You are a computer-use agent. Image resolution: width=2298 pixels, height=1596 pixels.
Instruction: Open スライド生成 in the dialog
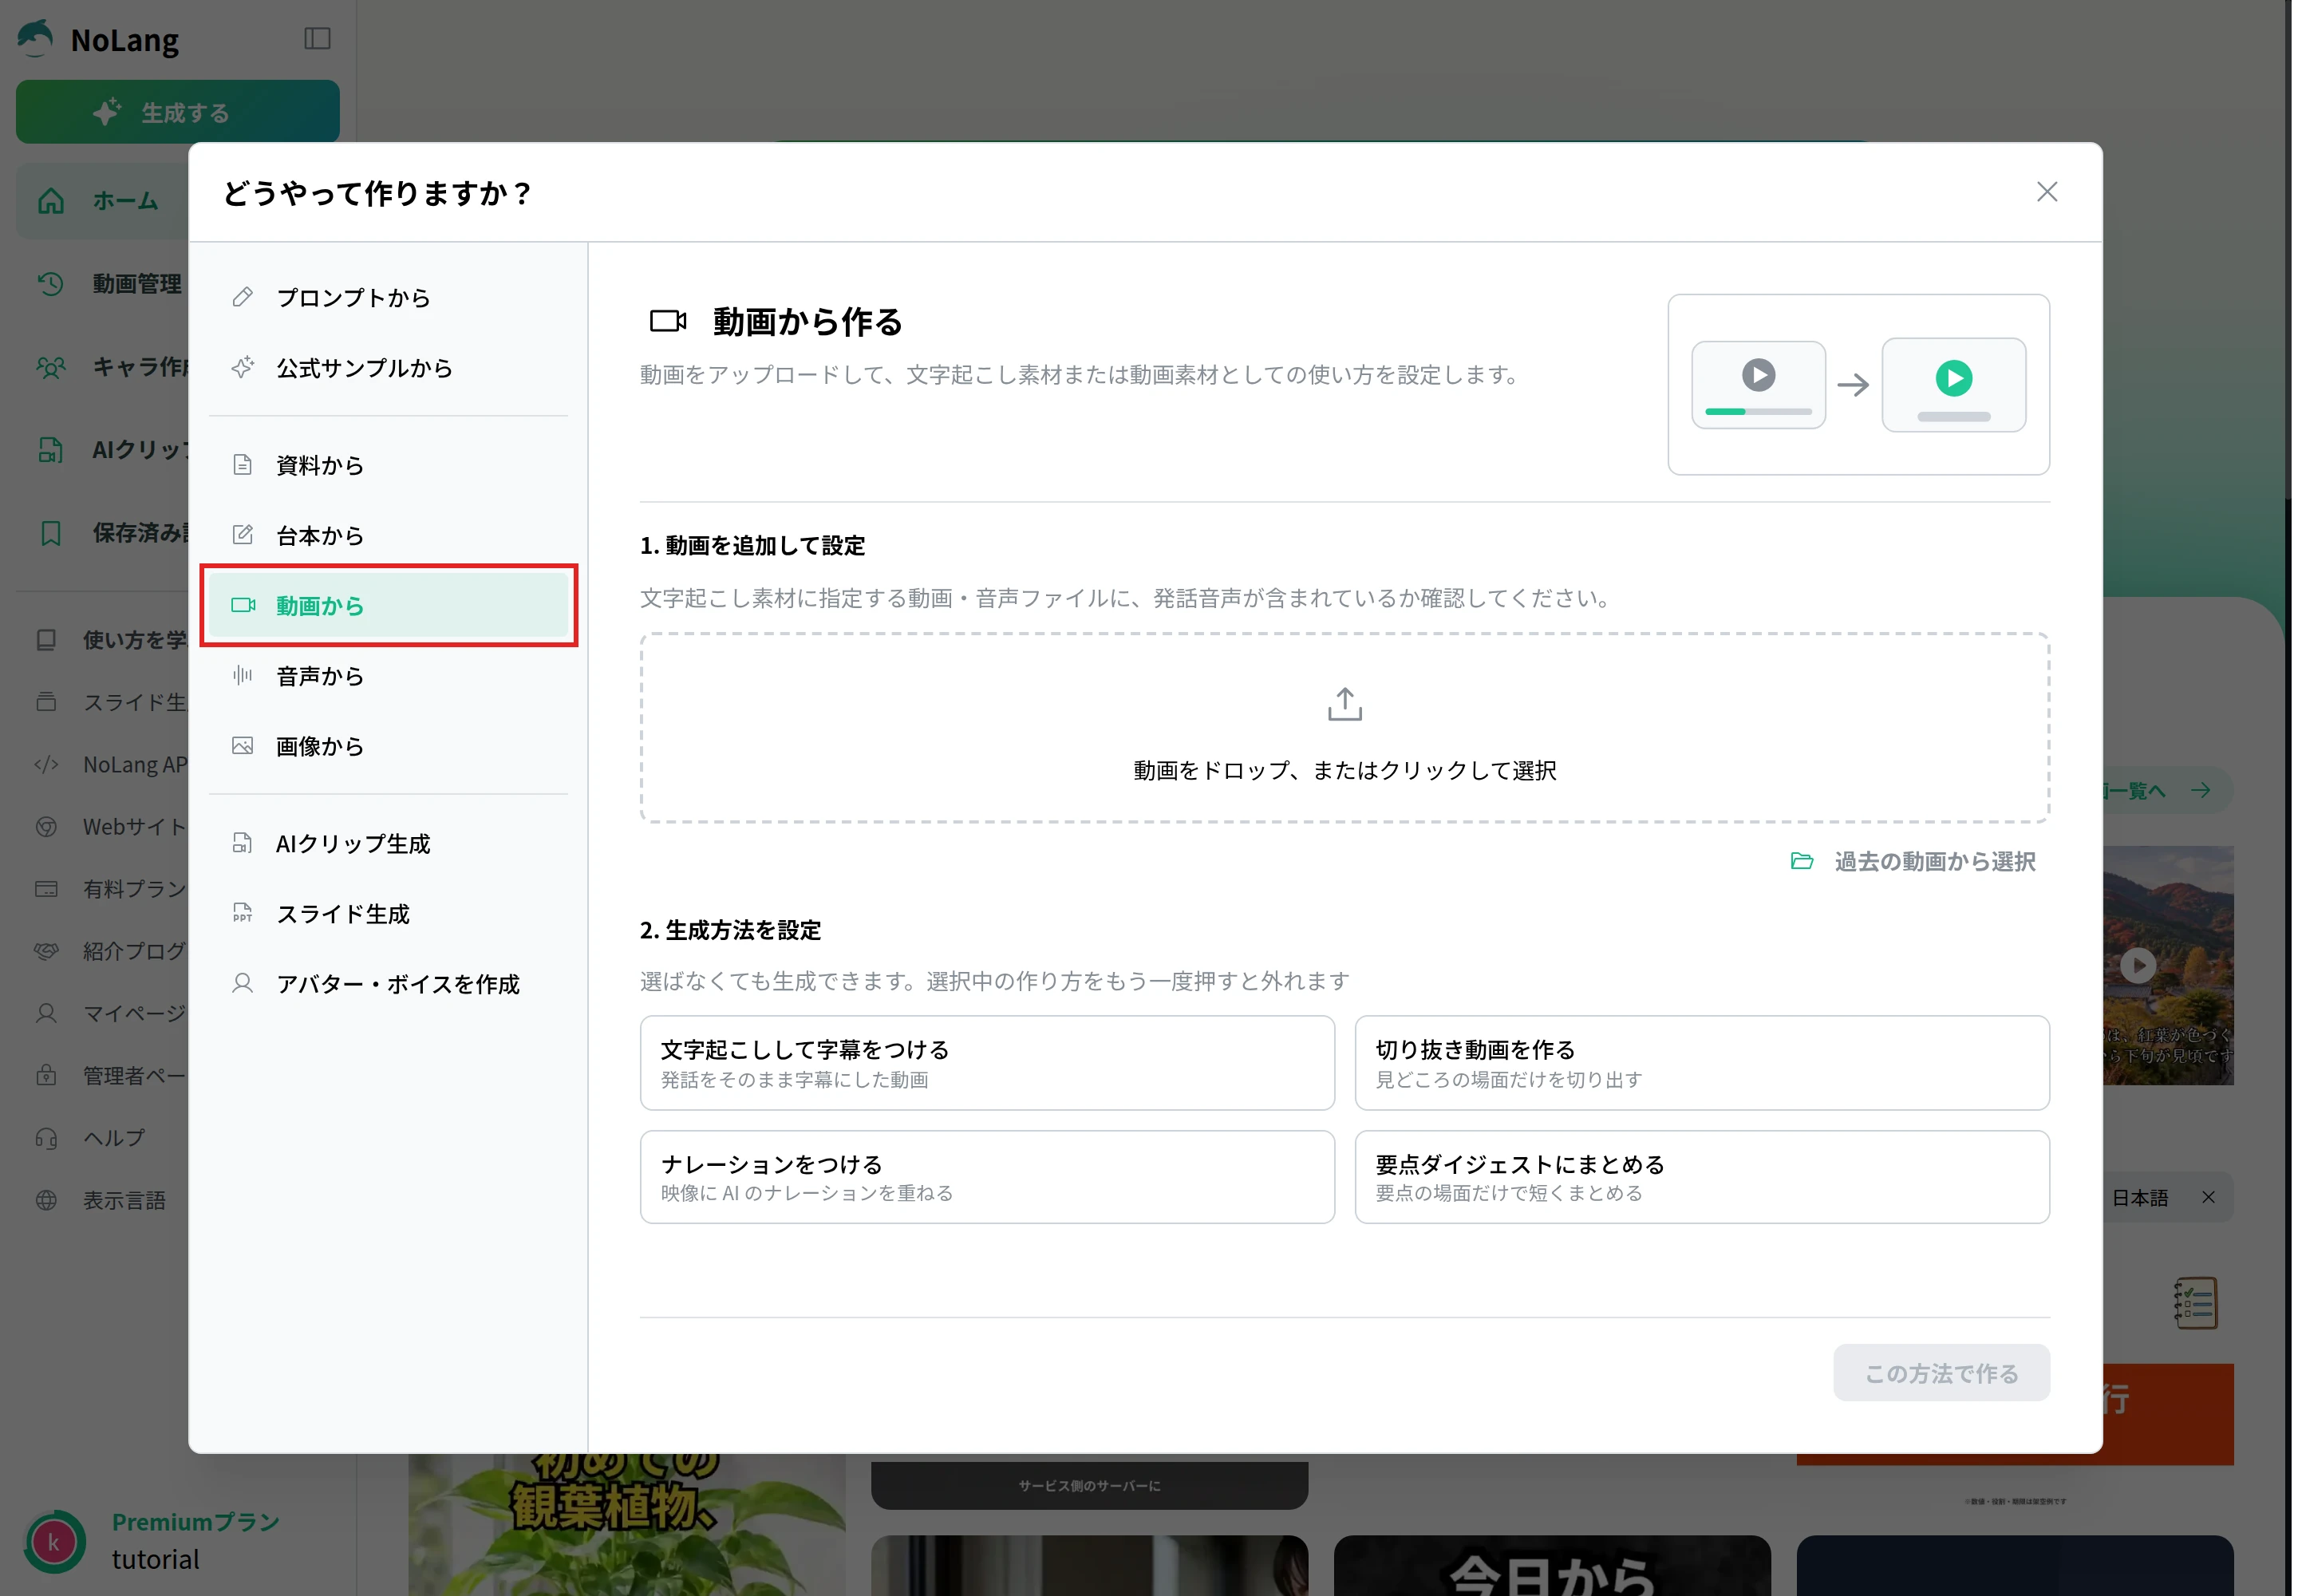tap(388, 914)
